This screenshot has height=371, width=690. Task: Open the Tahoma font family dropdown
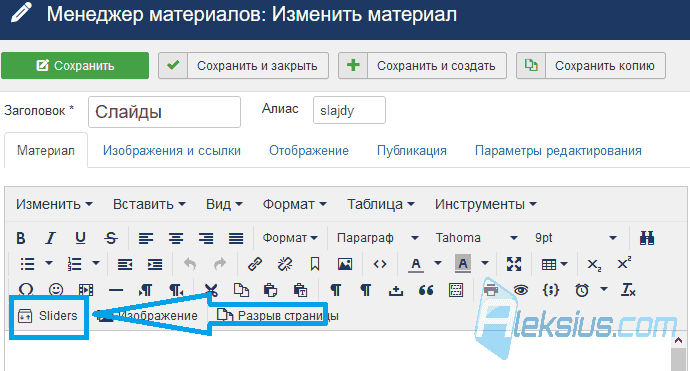(x=477, y=238)
